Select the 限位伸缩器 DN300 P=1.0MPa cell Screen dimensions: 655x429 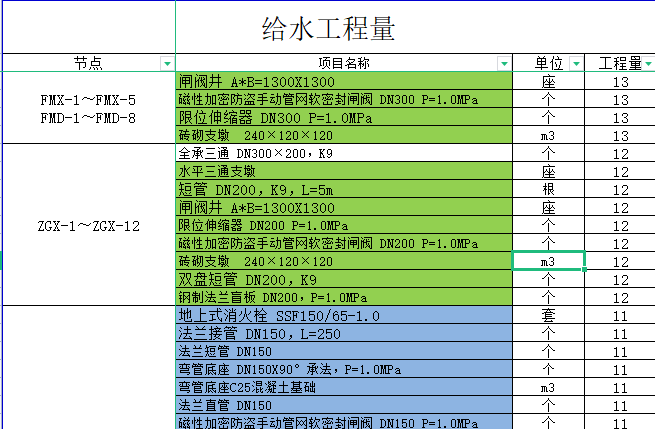click(344, 117)
